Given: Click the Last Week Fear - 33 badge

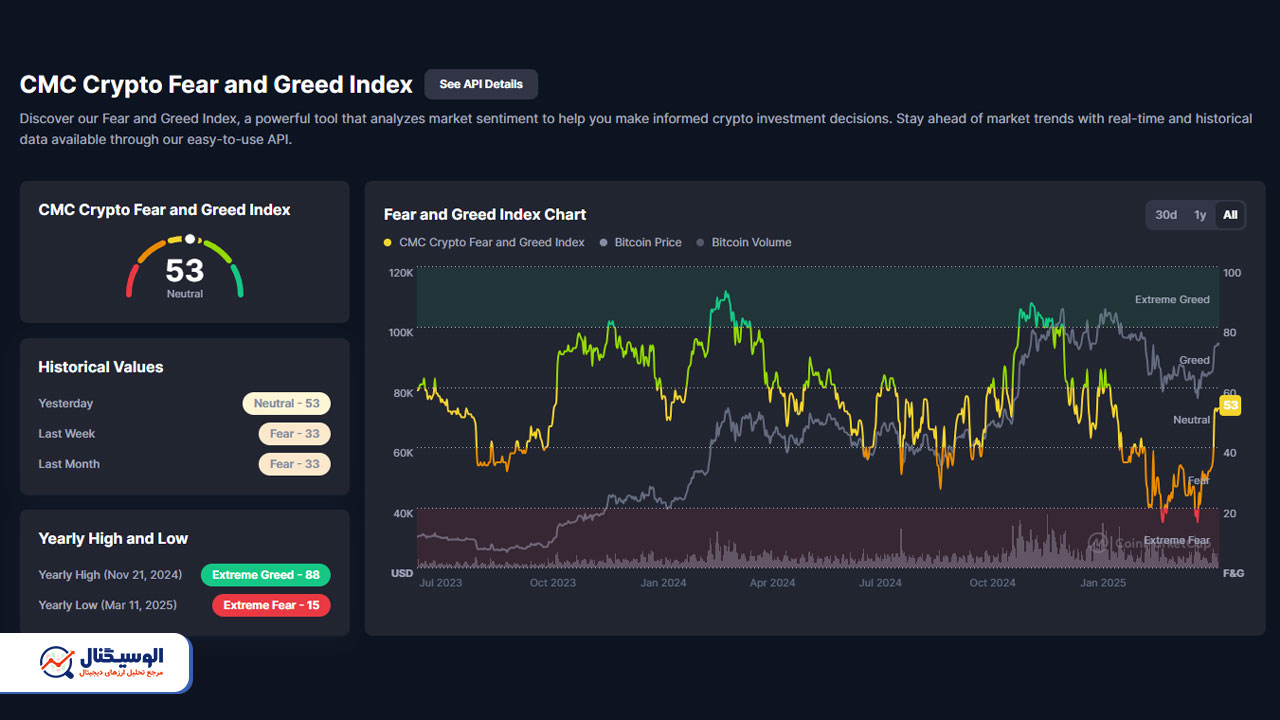Looking at the screenshot, I should [x=294, y=433].
